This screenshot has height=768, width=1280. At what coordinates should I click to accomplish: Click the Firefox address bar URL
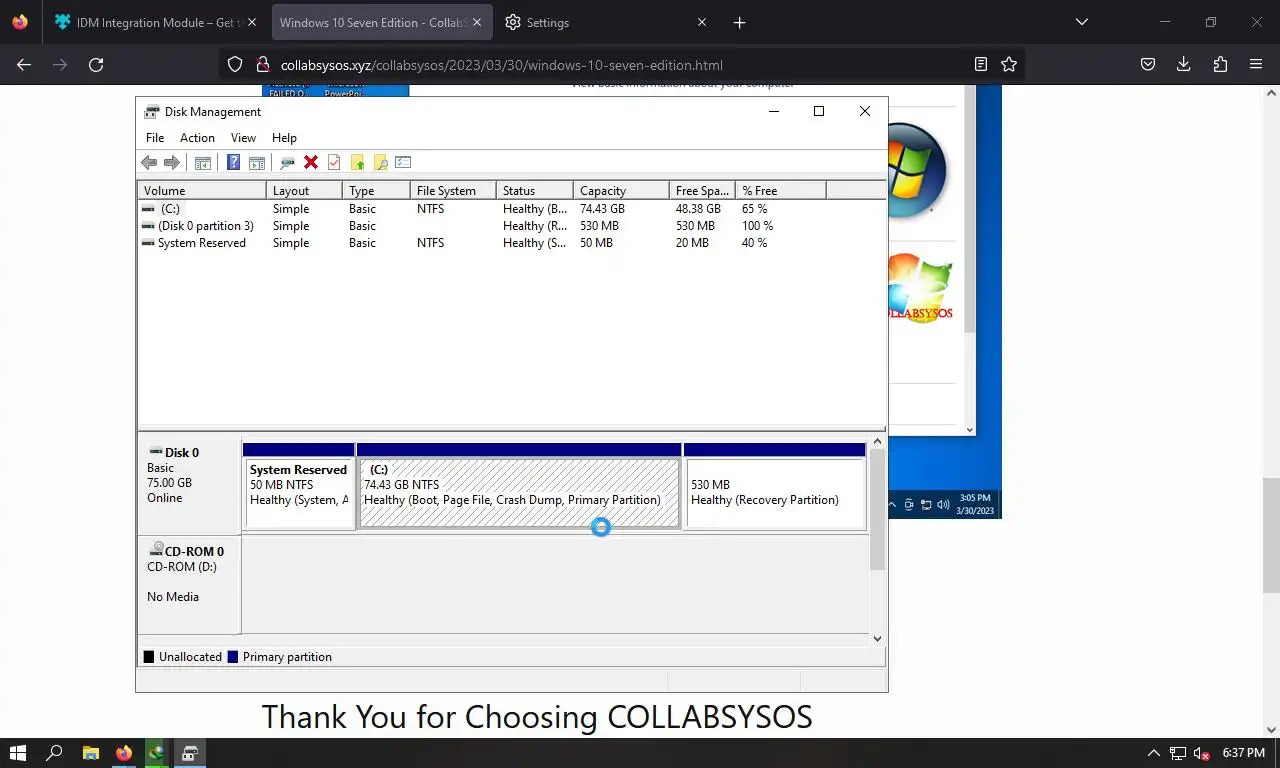pos(501,65)
